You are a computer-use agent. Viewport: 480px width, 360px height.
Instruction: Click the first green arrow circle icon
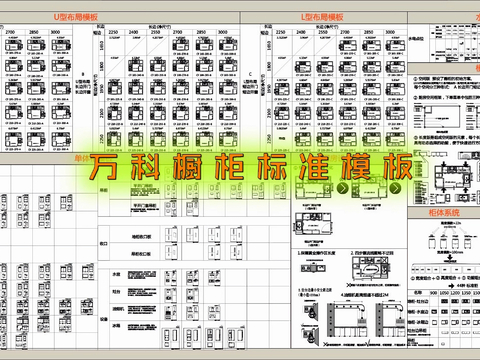pos(342,188)
